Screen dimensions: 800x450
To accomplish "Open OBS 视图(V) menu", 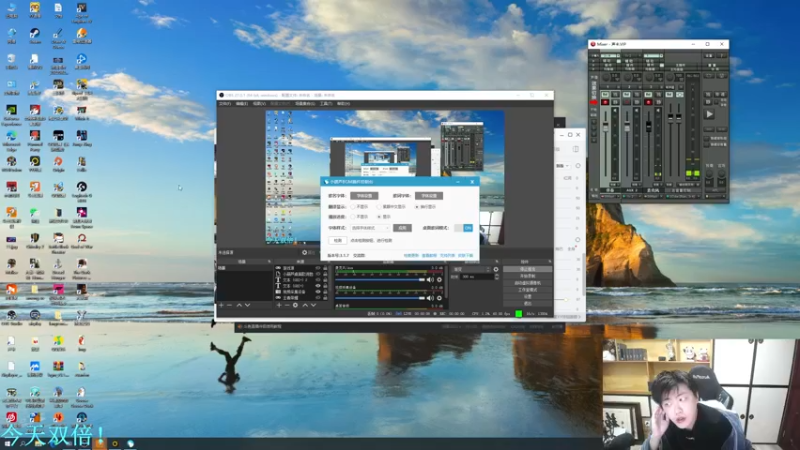I will 259,104.
